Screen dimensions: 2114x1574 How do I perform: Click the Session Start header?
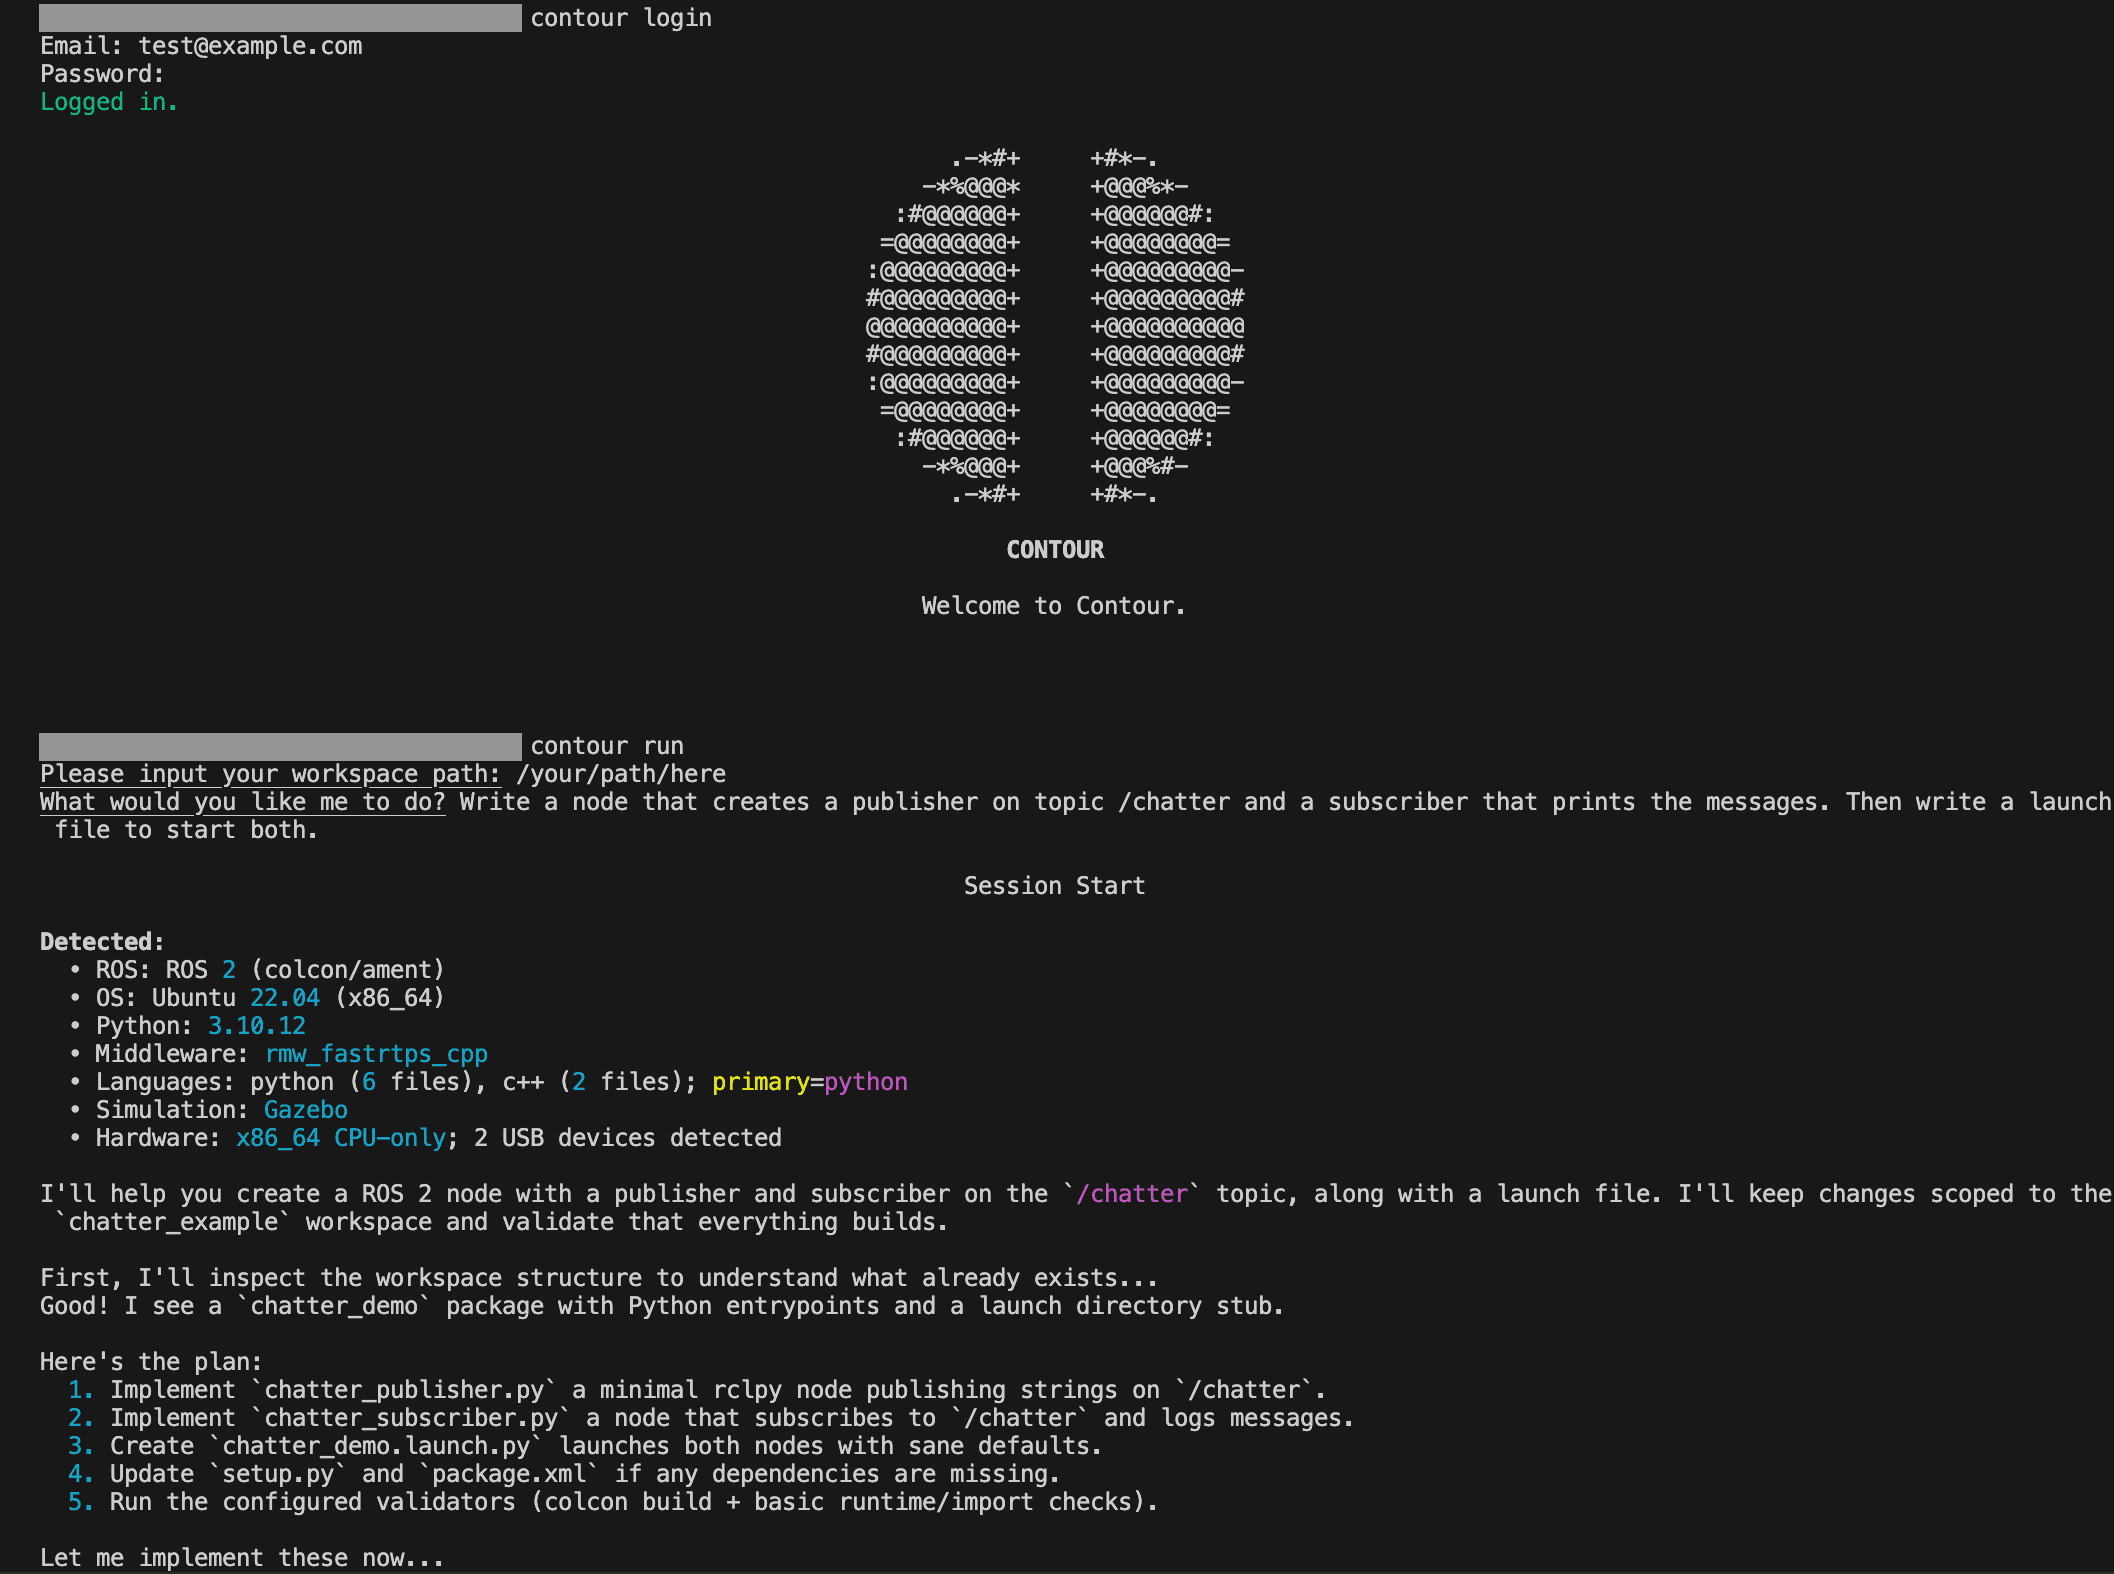pos(1054,885)
